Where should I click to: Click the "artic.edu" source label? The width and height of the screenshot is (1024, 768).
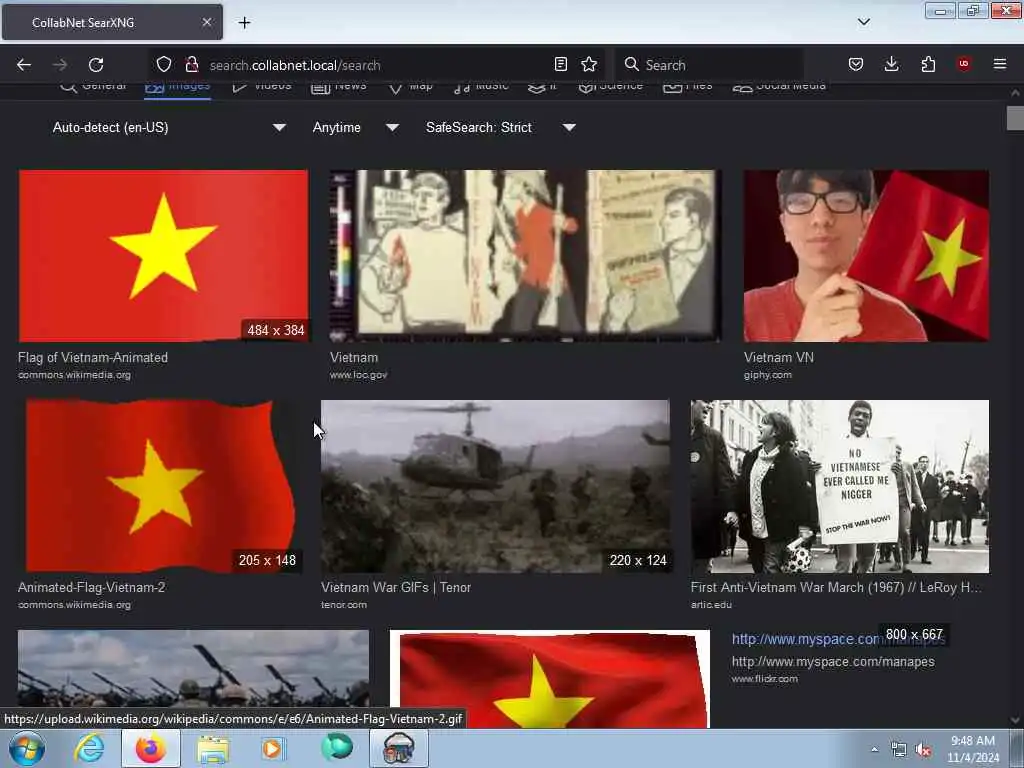click(x=711, y=605)
